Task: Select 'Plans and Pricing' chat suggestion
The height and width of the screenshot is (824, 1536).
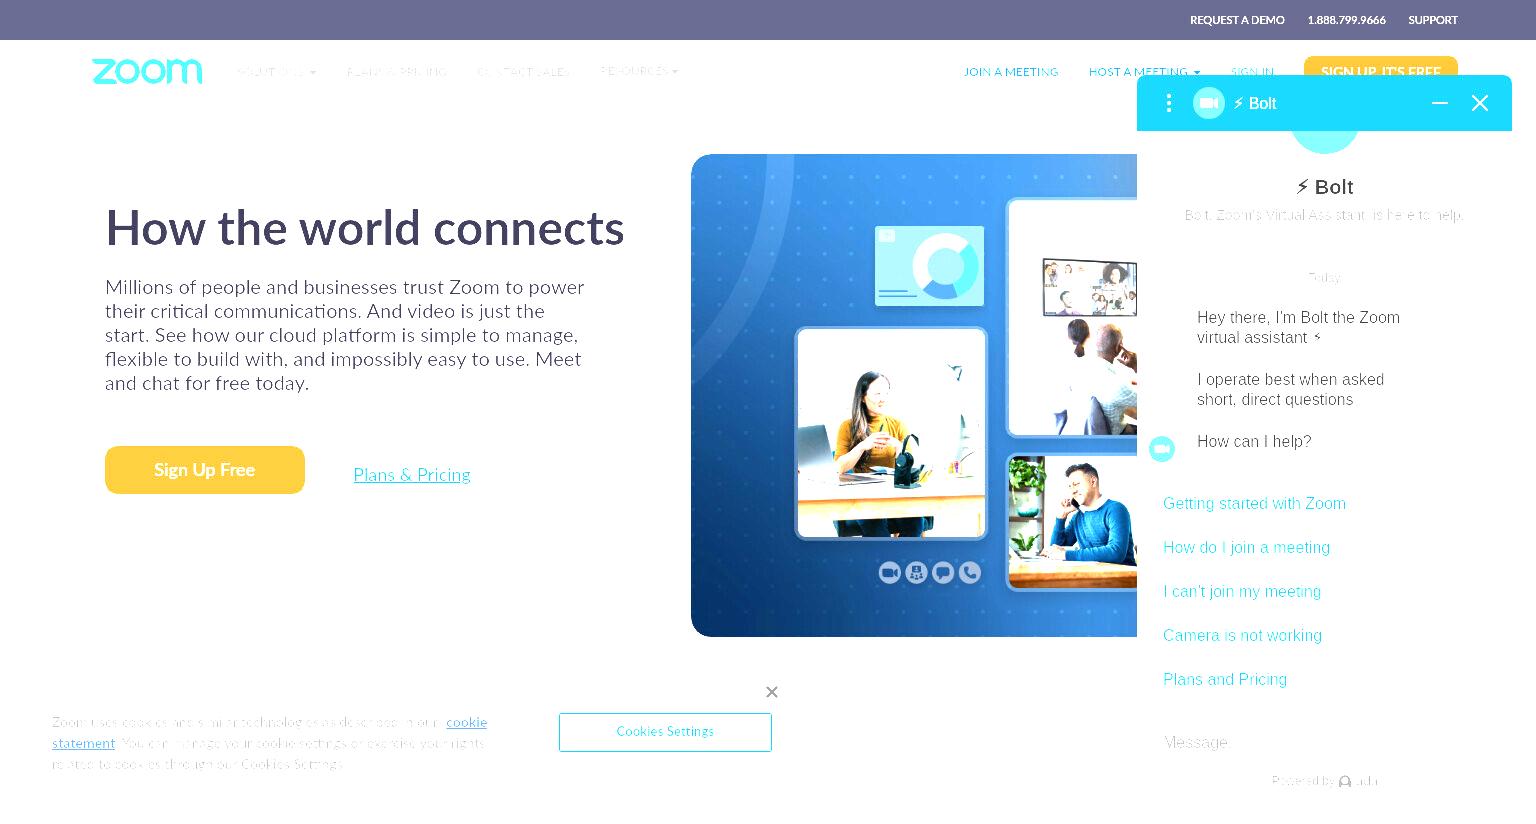Action: click(1225, 680)
